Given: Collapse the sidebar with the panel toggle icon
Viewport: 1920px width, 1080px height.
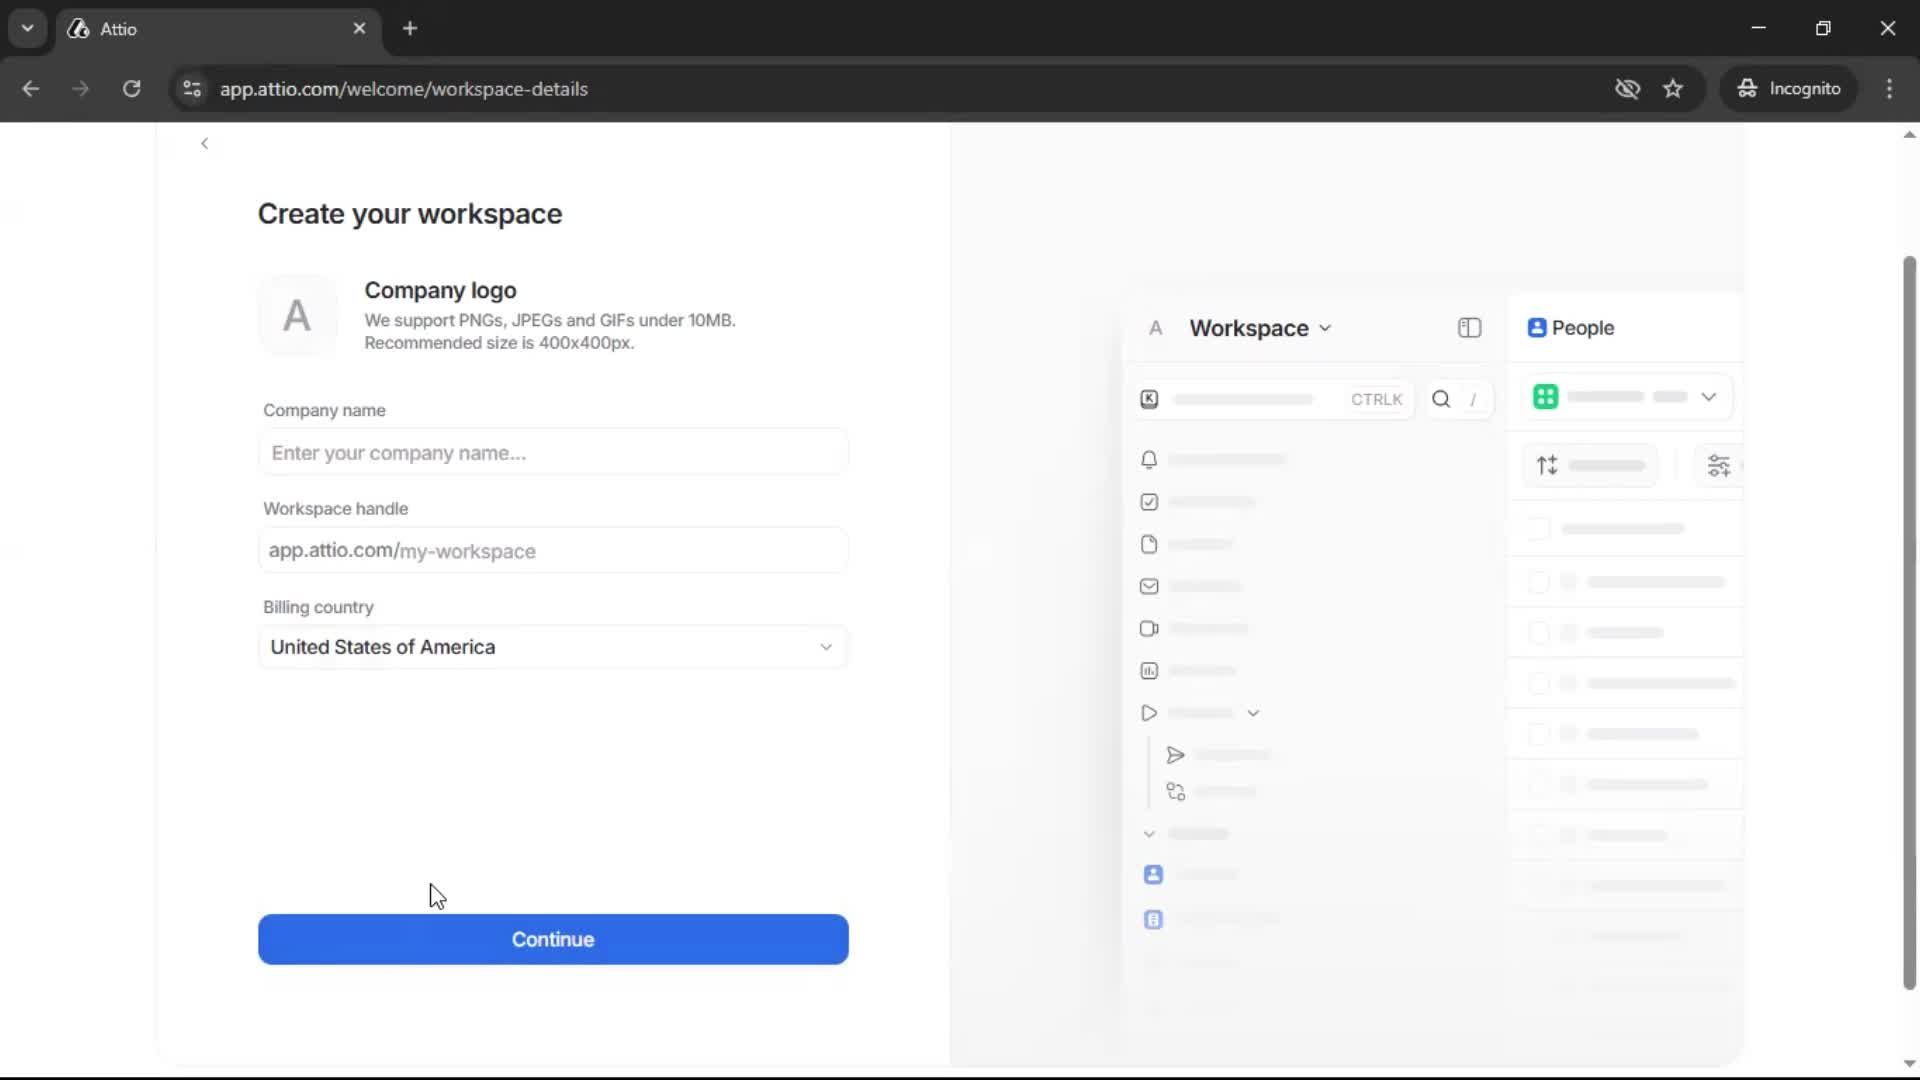Looking at the screenshot, I should coord(1470,328).
